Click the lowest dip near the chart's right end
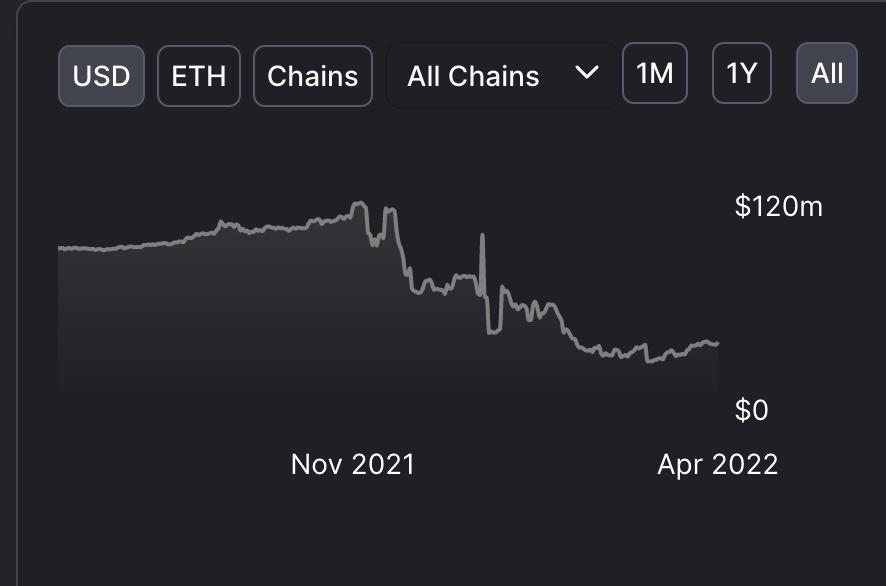 pyautogui.click(x=649, y=361)
